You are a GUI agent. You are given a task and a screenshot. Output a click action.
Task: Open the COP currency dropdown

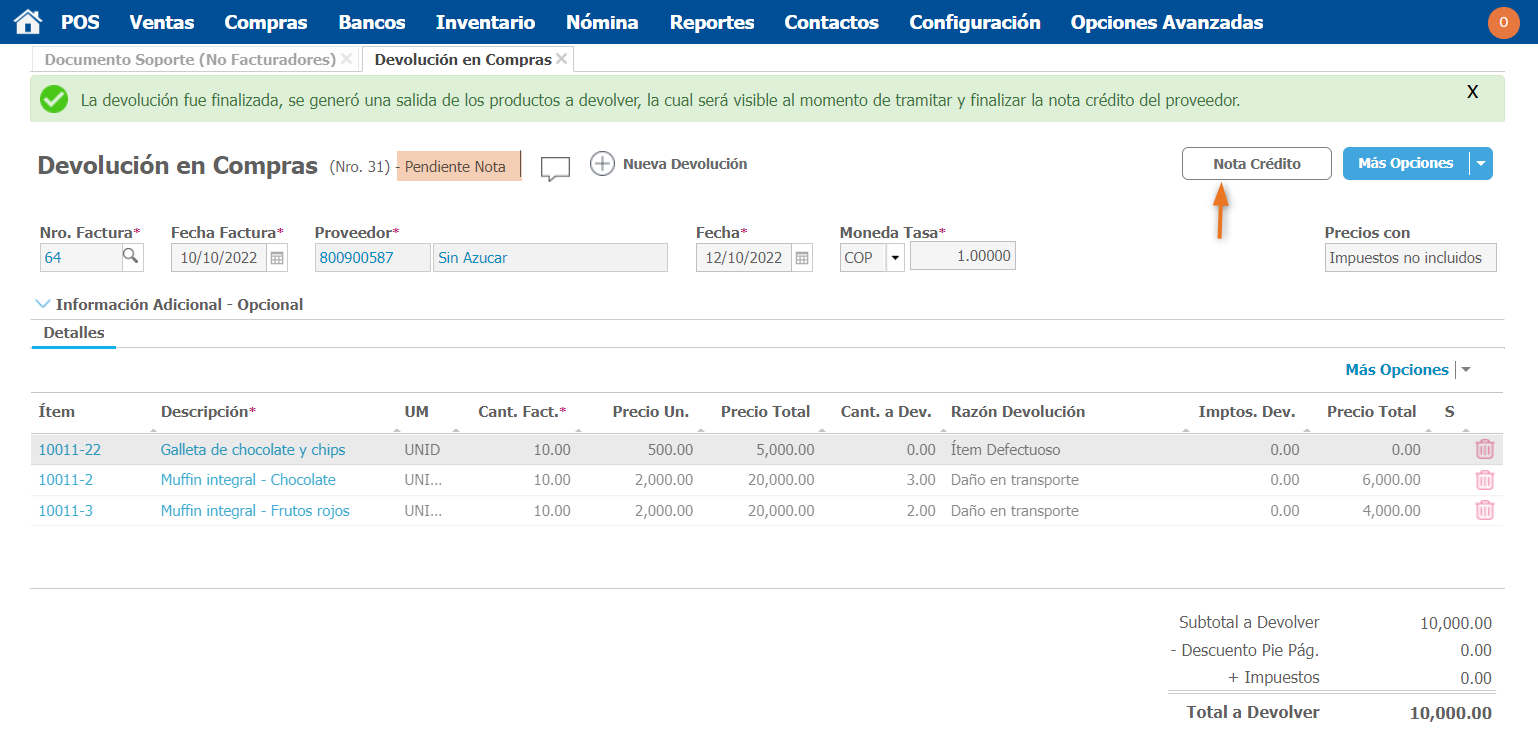(895, 258)
